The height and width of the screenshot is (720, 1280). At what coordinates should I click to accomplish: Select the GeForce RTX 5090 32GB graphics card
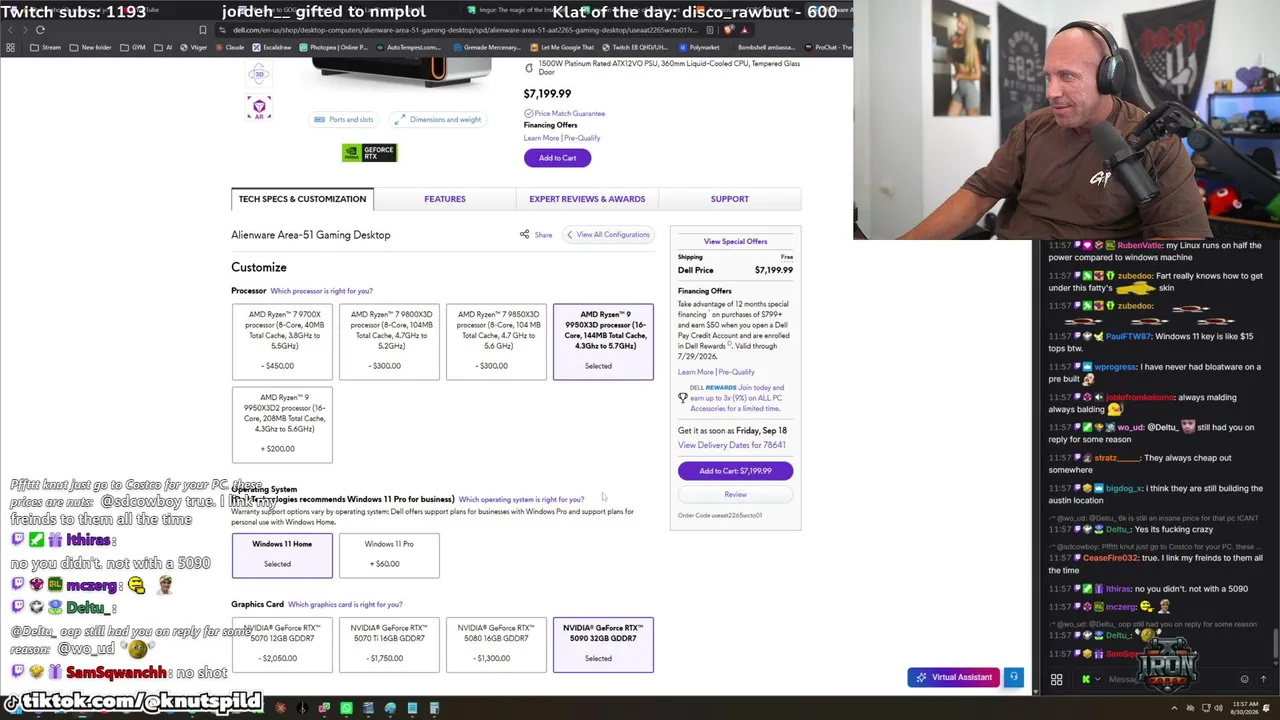(603, 644)
